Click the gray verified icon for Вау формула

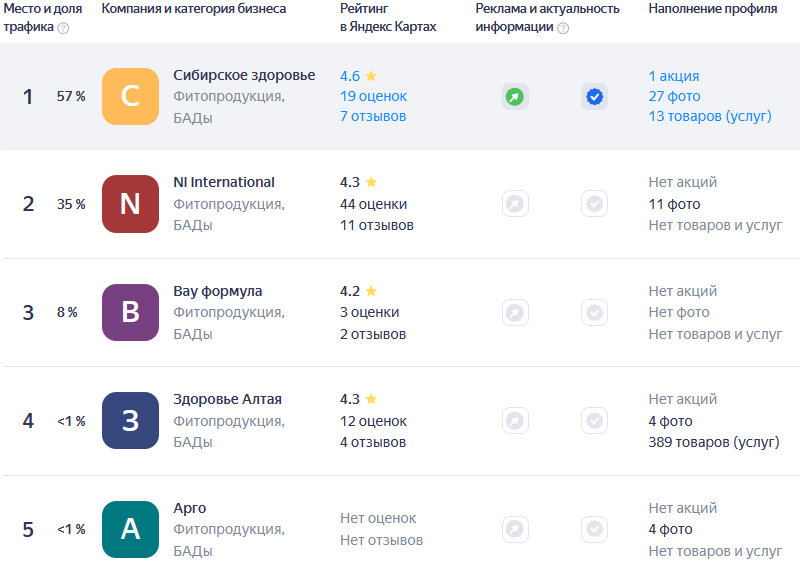click(594, 312)
